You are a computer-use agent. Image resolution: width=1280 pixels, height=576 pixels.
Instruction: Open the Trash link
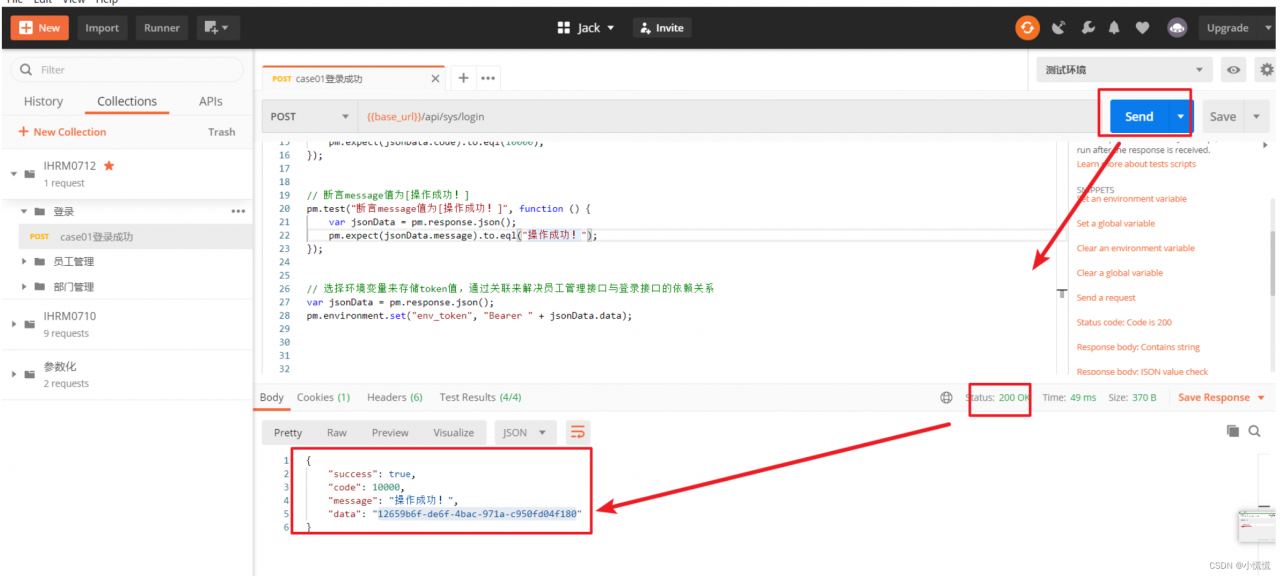(222, 132)
